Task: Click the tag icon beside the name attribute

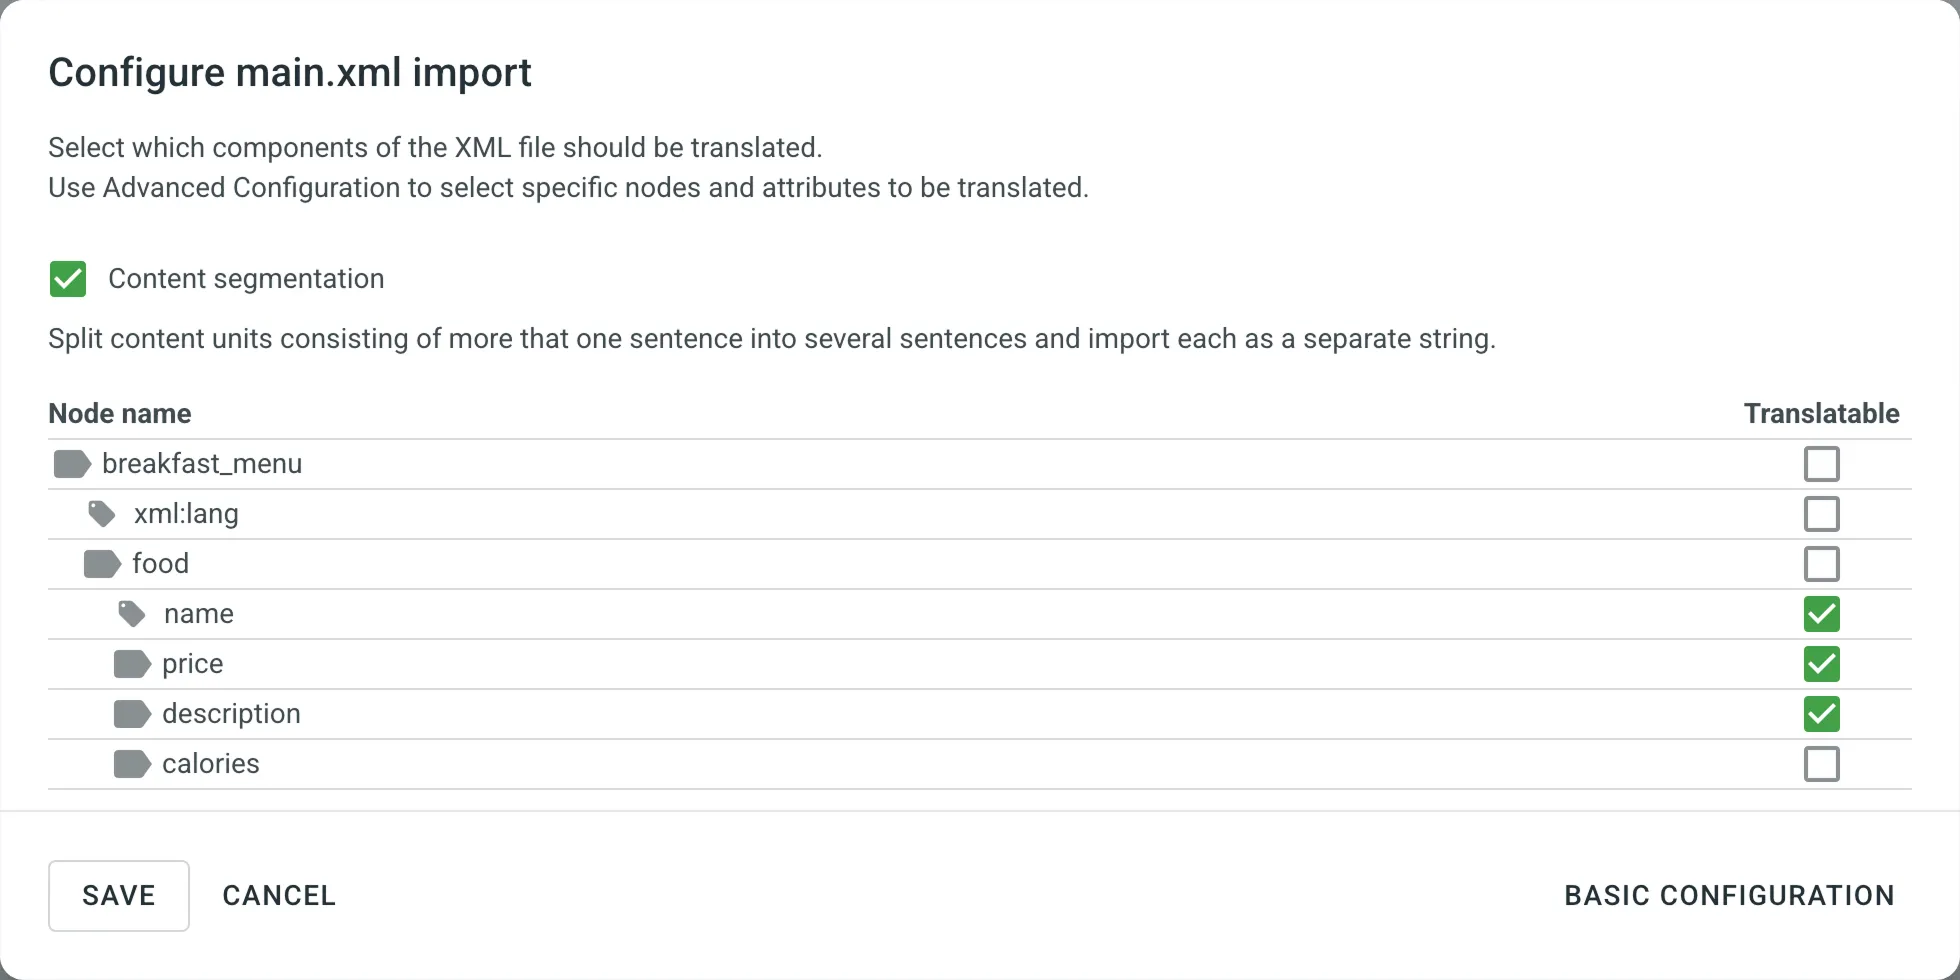Action: 131,613
